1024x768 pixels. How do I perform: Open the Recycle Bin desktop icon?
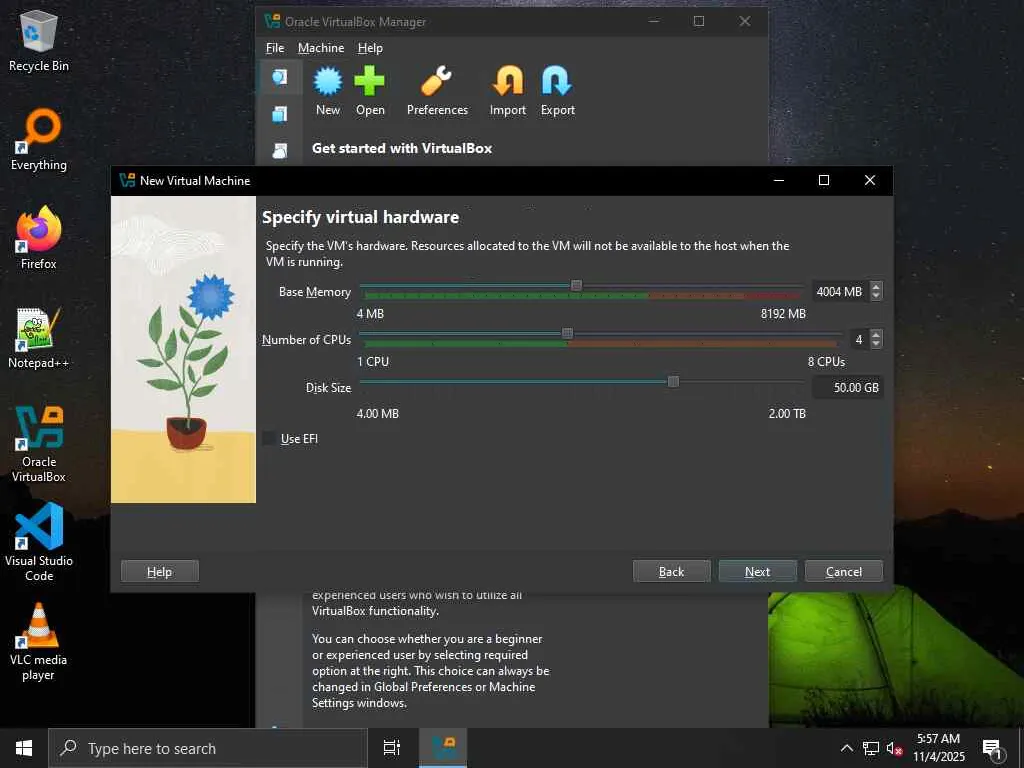coord(39,40)
